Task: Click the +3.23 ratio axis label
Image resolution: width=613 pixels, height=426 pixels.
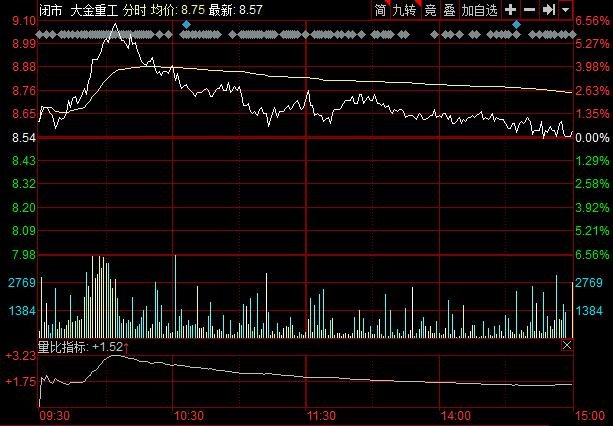Action: point(21,356)
